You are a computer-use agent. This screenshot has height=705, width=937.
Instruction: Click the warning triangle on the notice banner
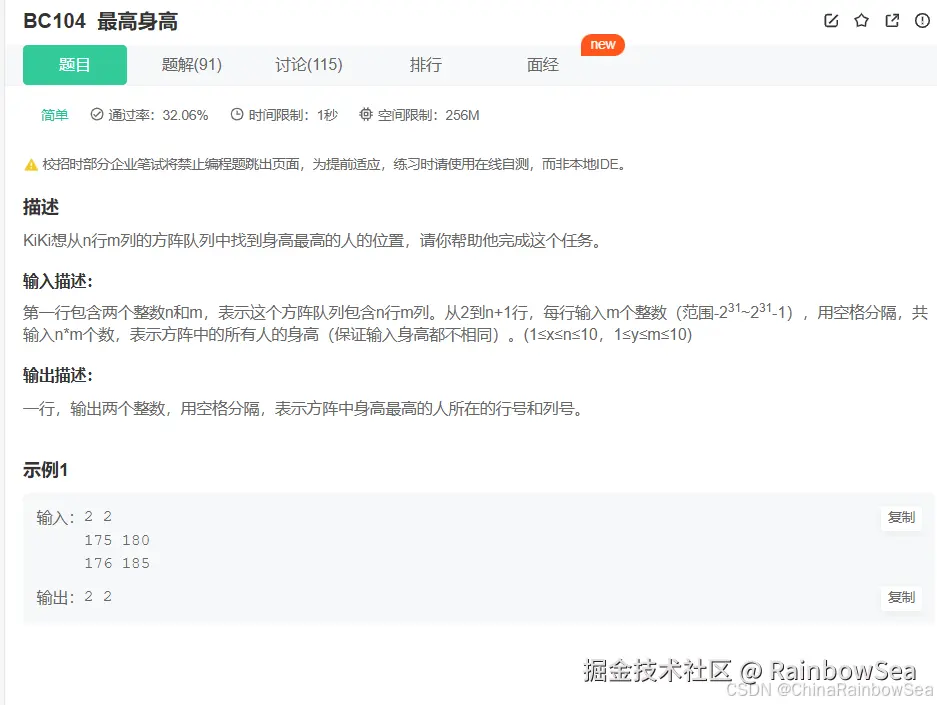pos(31,163)
